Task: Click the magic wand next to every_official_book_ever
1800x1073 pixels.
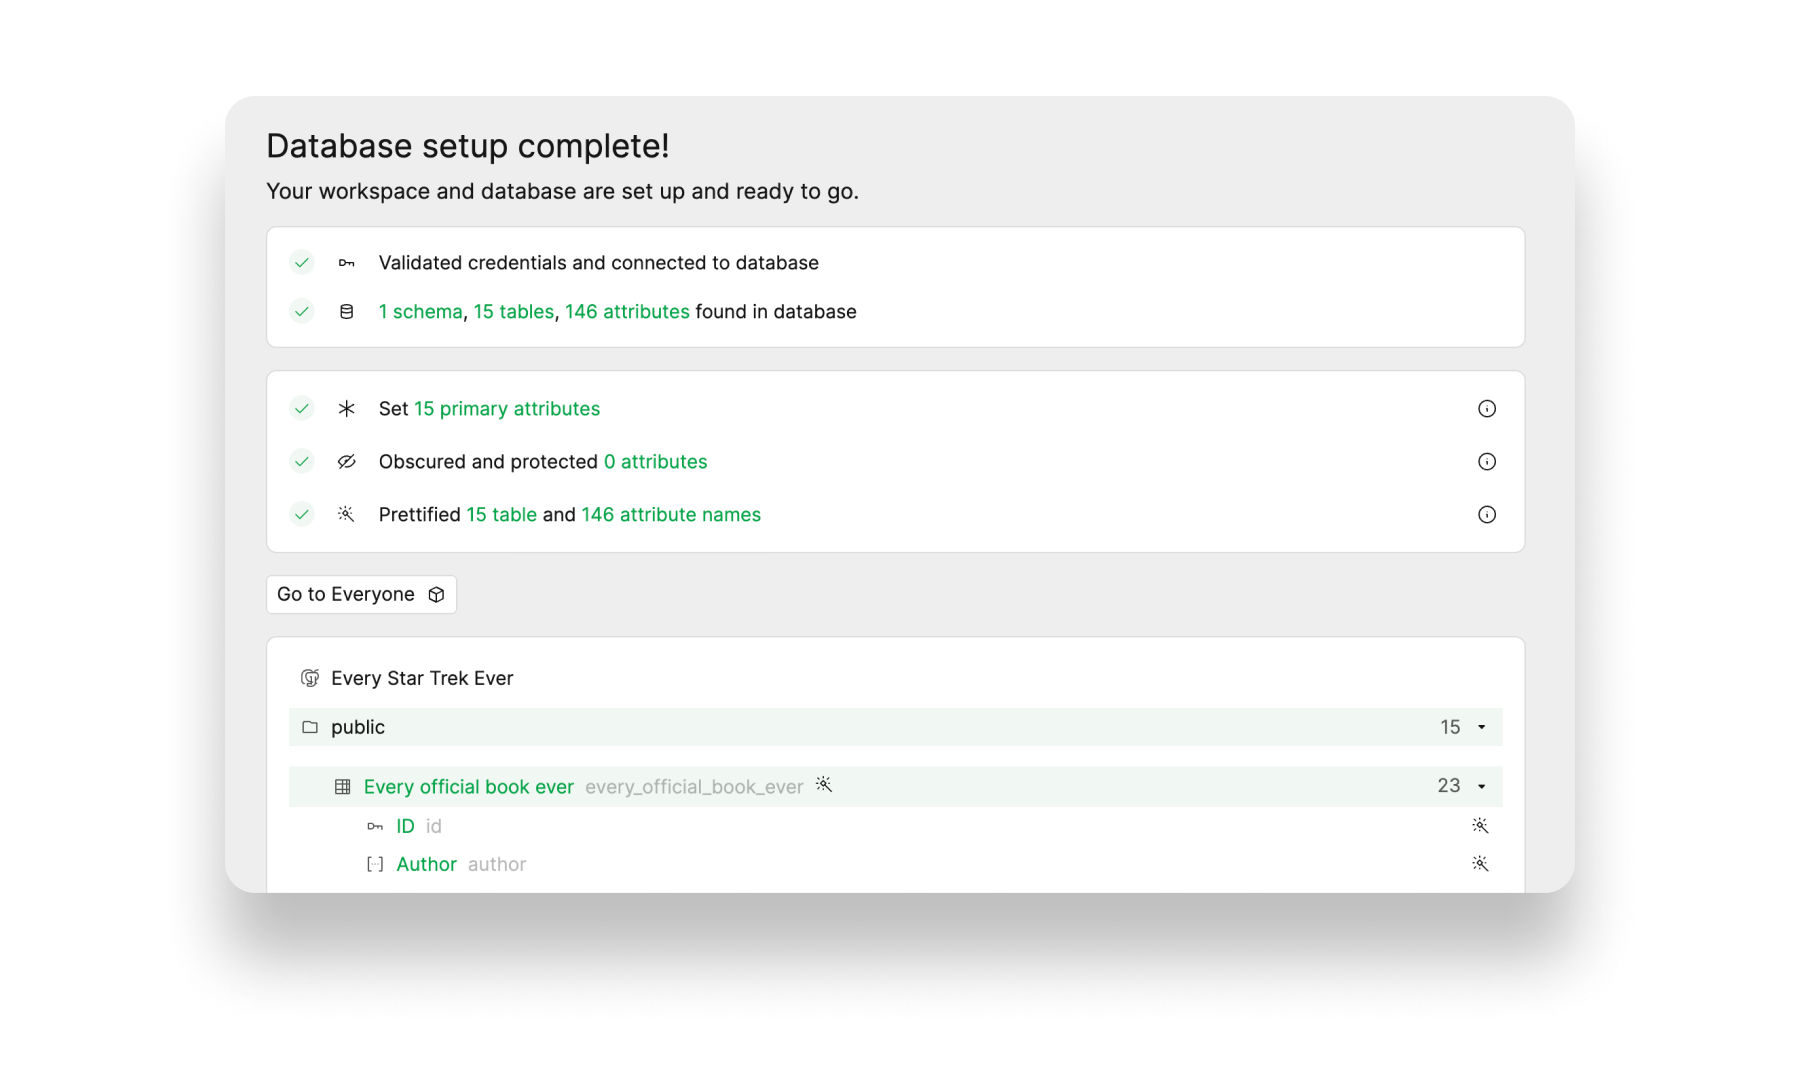Action: pyautogui.click(x=824, y=787)
